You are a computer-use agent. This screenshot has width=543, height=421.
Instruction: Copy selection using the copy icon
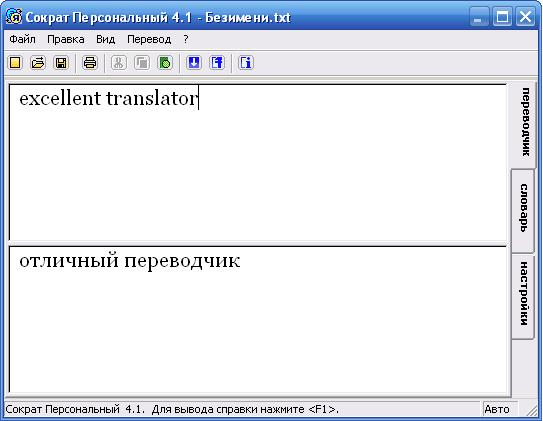coord(142,63)
